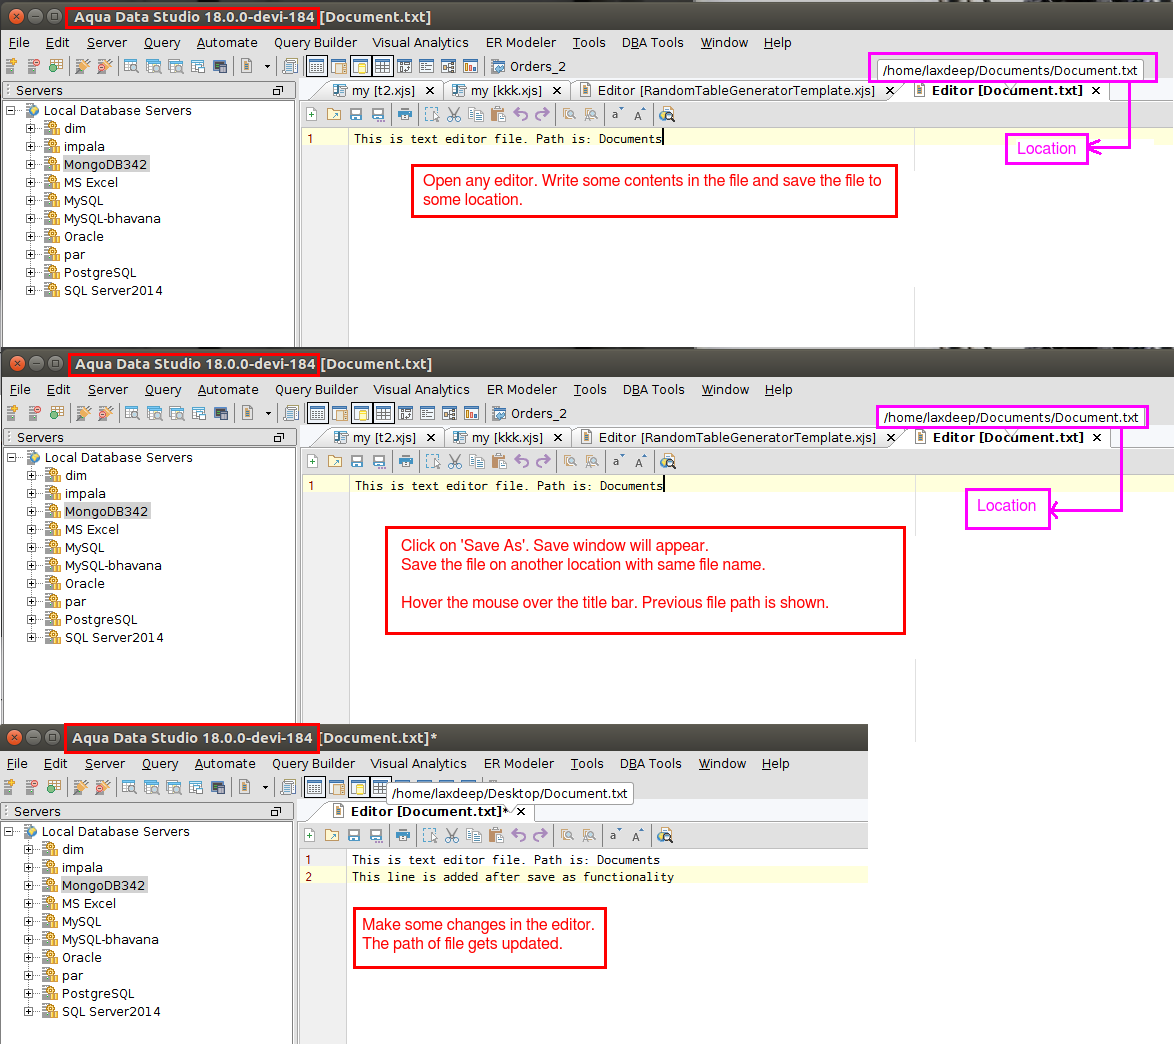Select the 'par' server in the middle window's tree

[x=75, y=602]
